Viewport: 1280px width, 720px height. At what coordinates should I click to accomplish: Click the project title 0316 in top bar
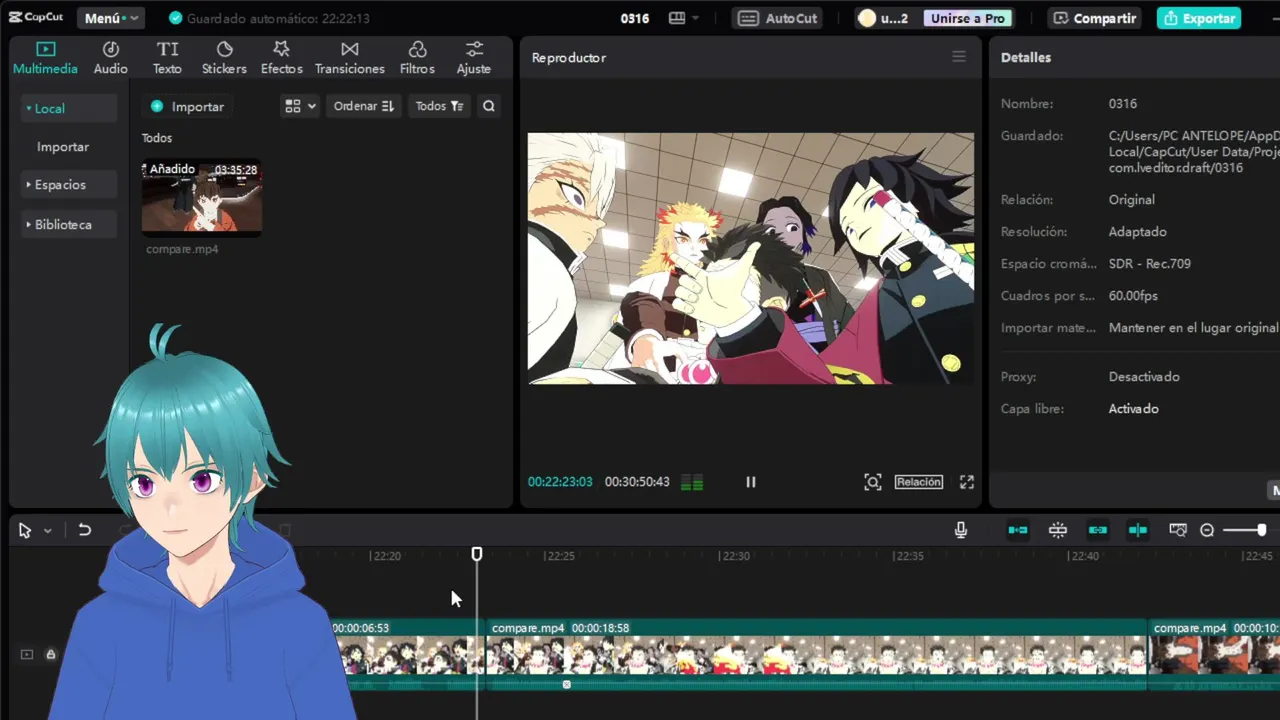[635, 18]
